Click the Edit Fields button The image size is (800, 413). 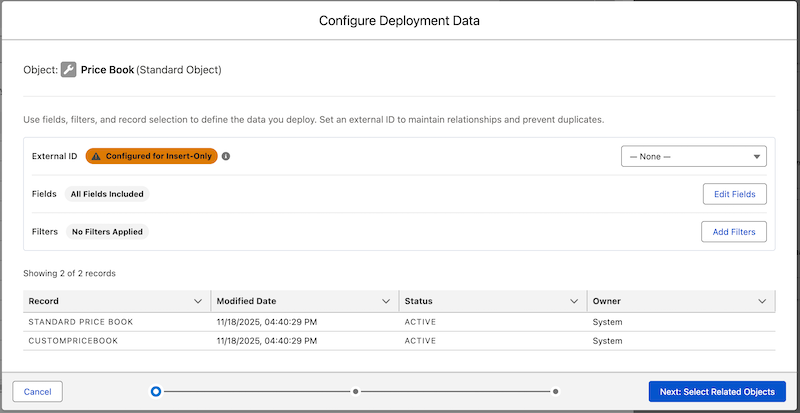click(x=734, y=194)
